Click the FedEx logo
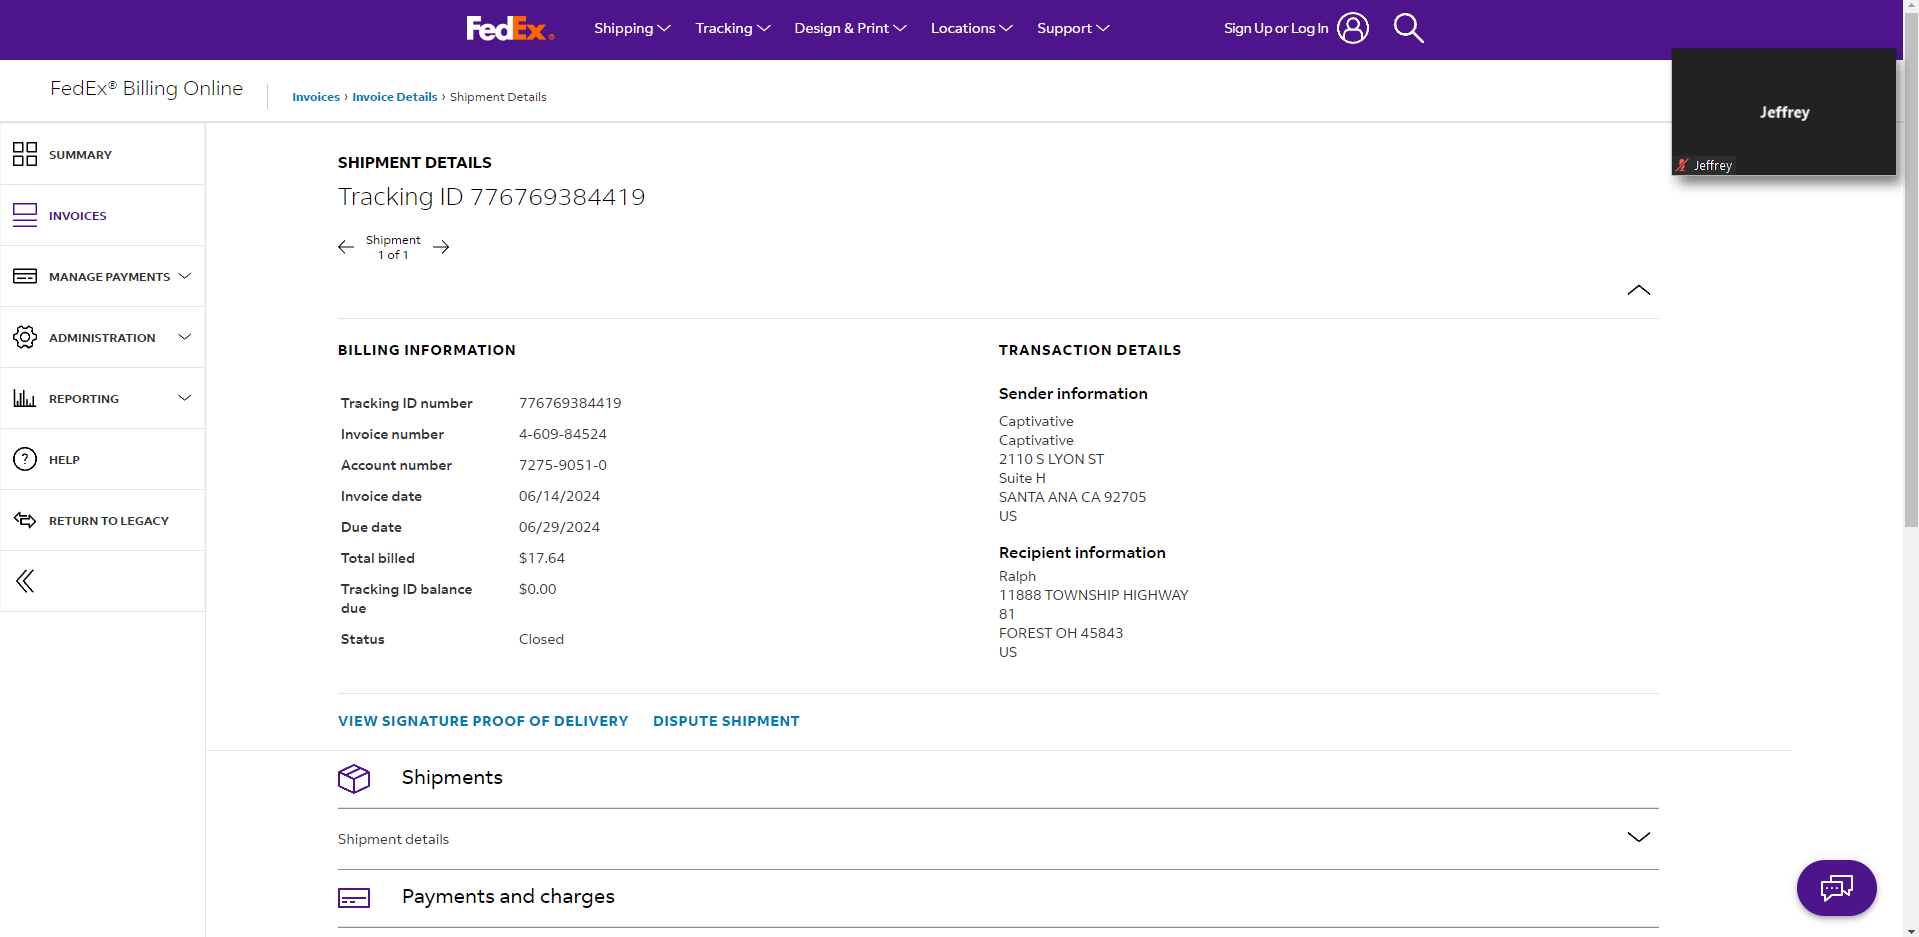Screen dimensions: 1919x937 click(x=510, y=28)
